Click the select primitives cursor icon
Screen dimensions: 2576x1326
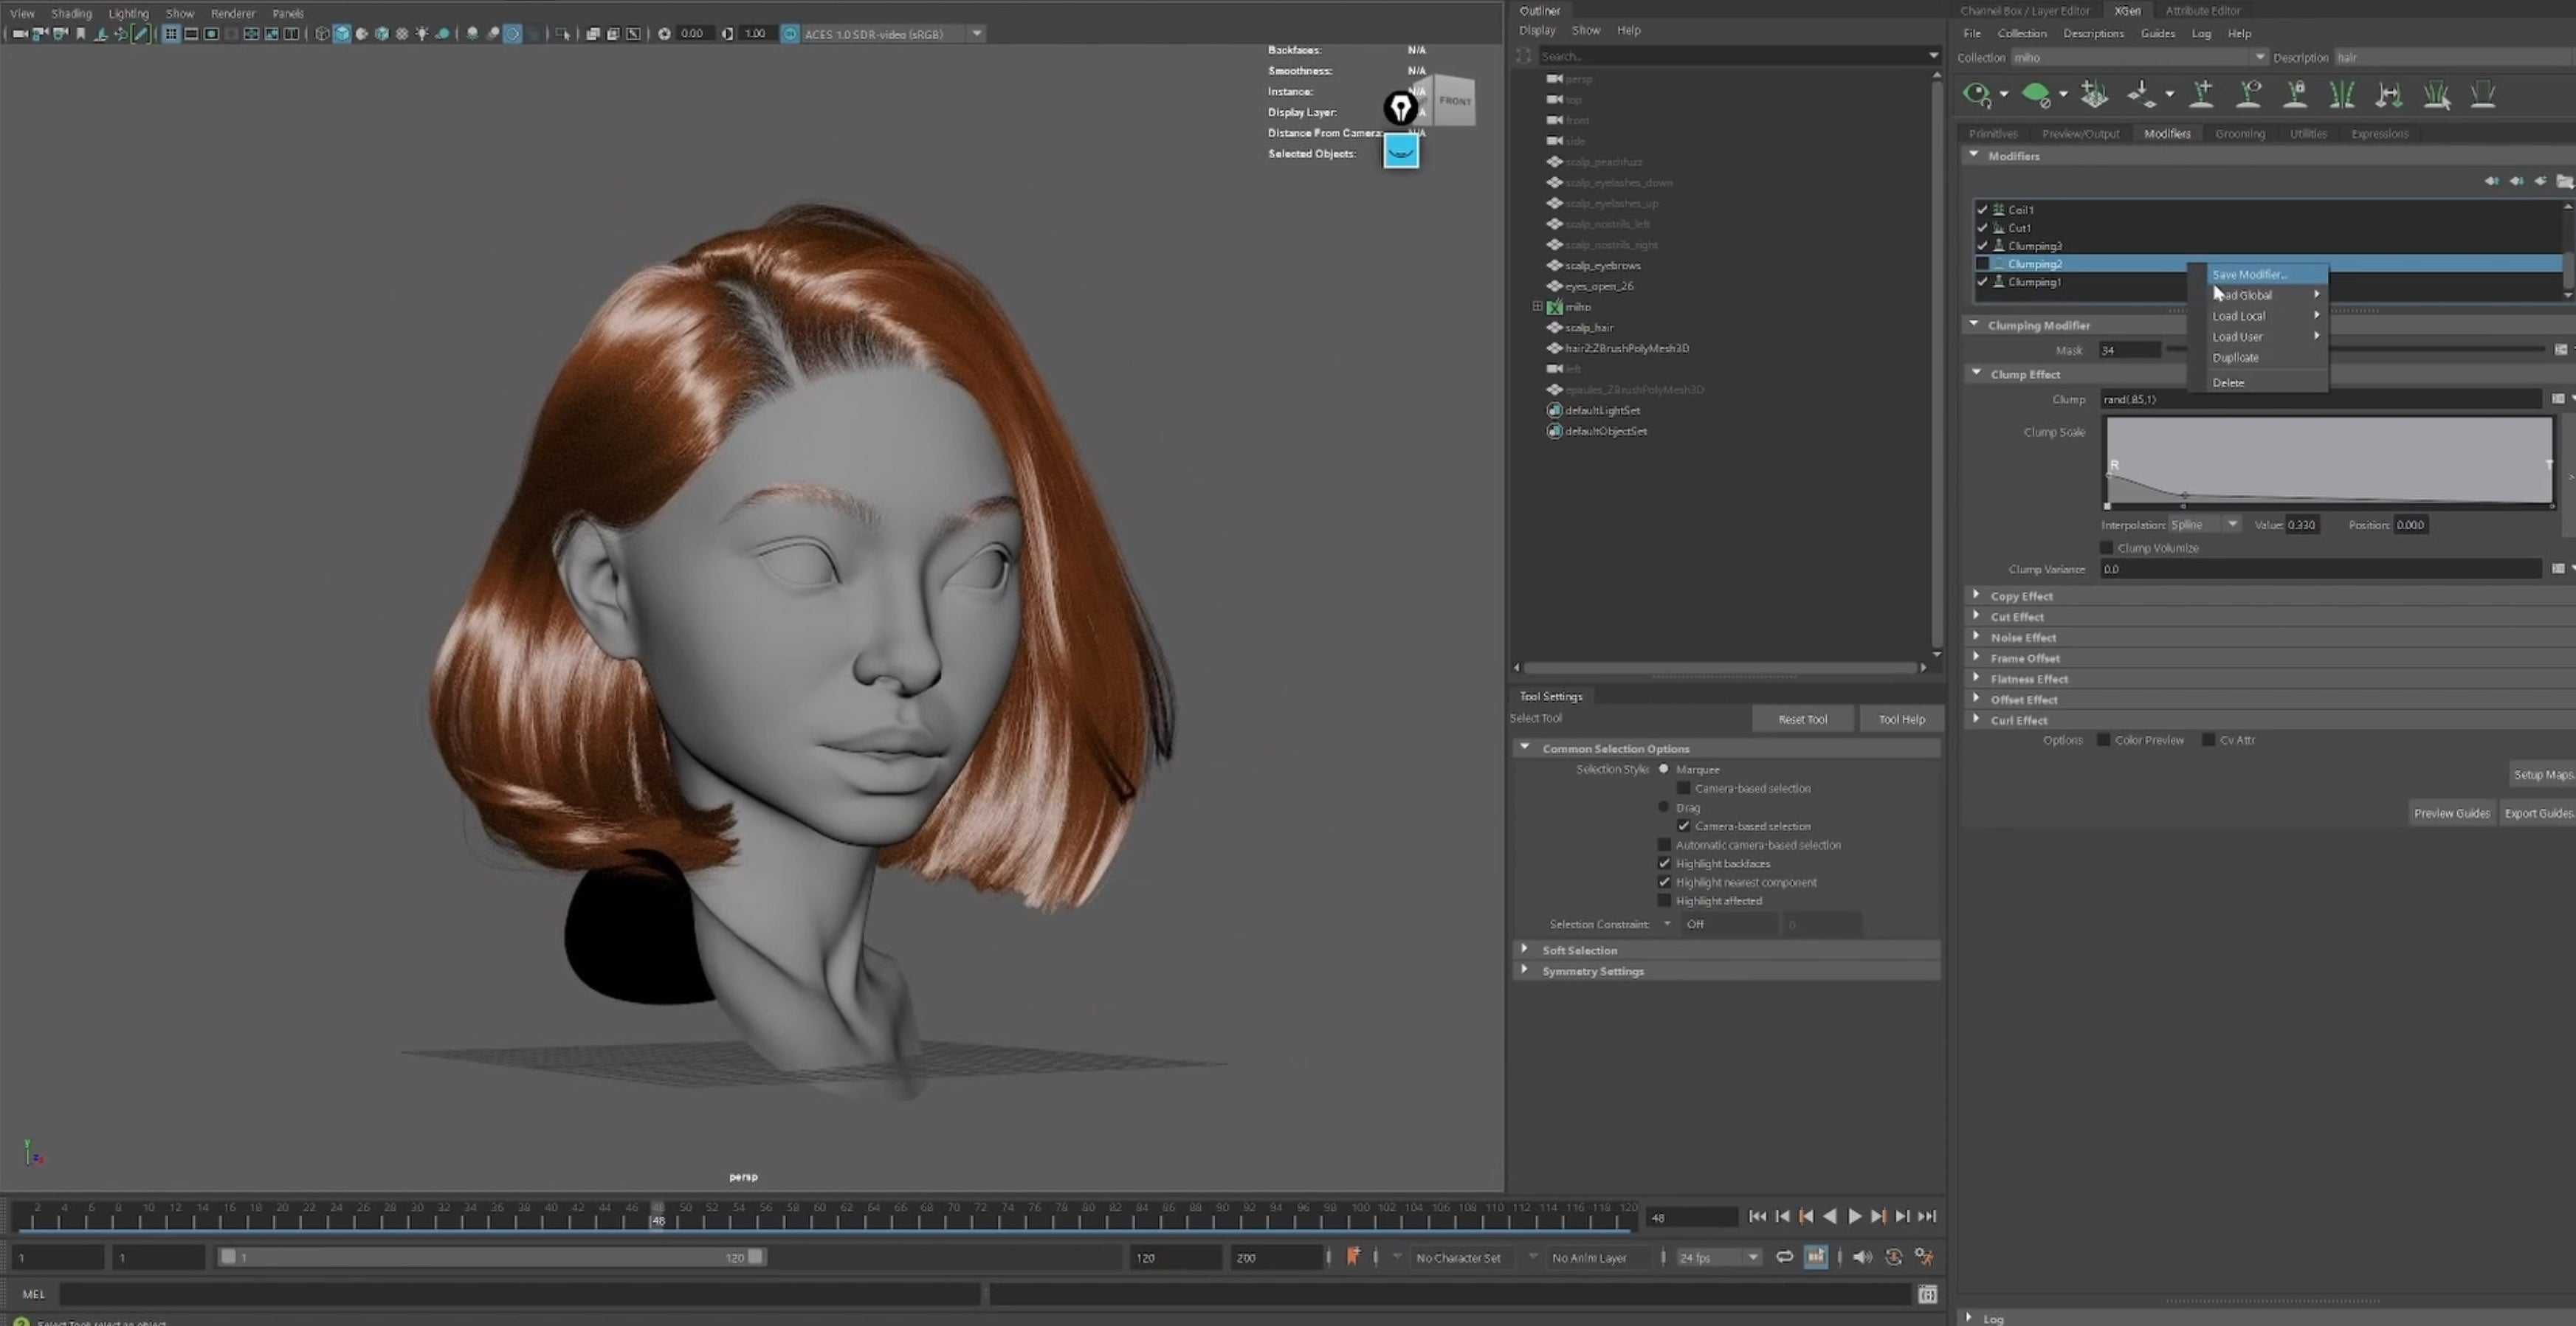pos(2437,95)
